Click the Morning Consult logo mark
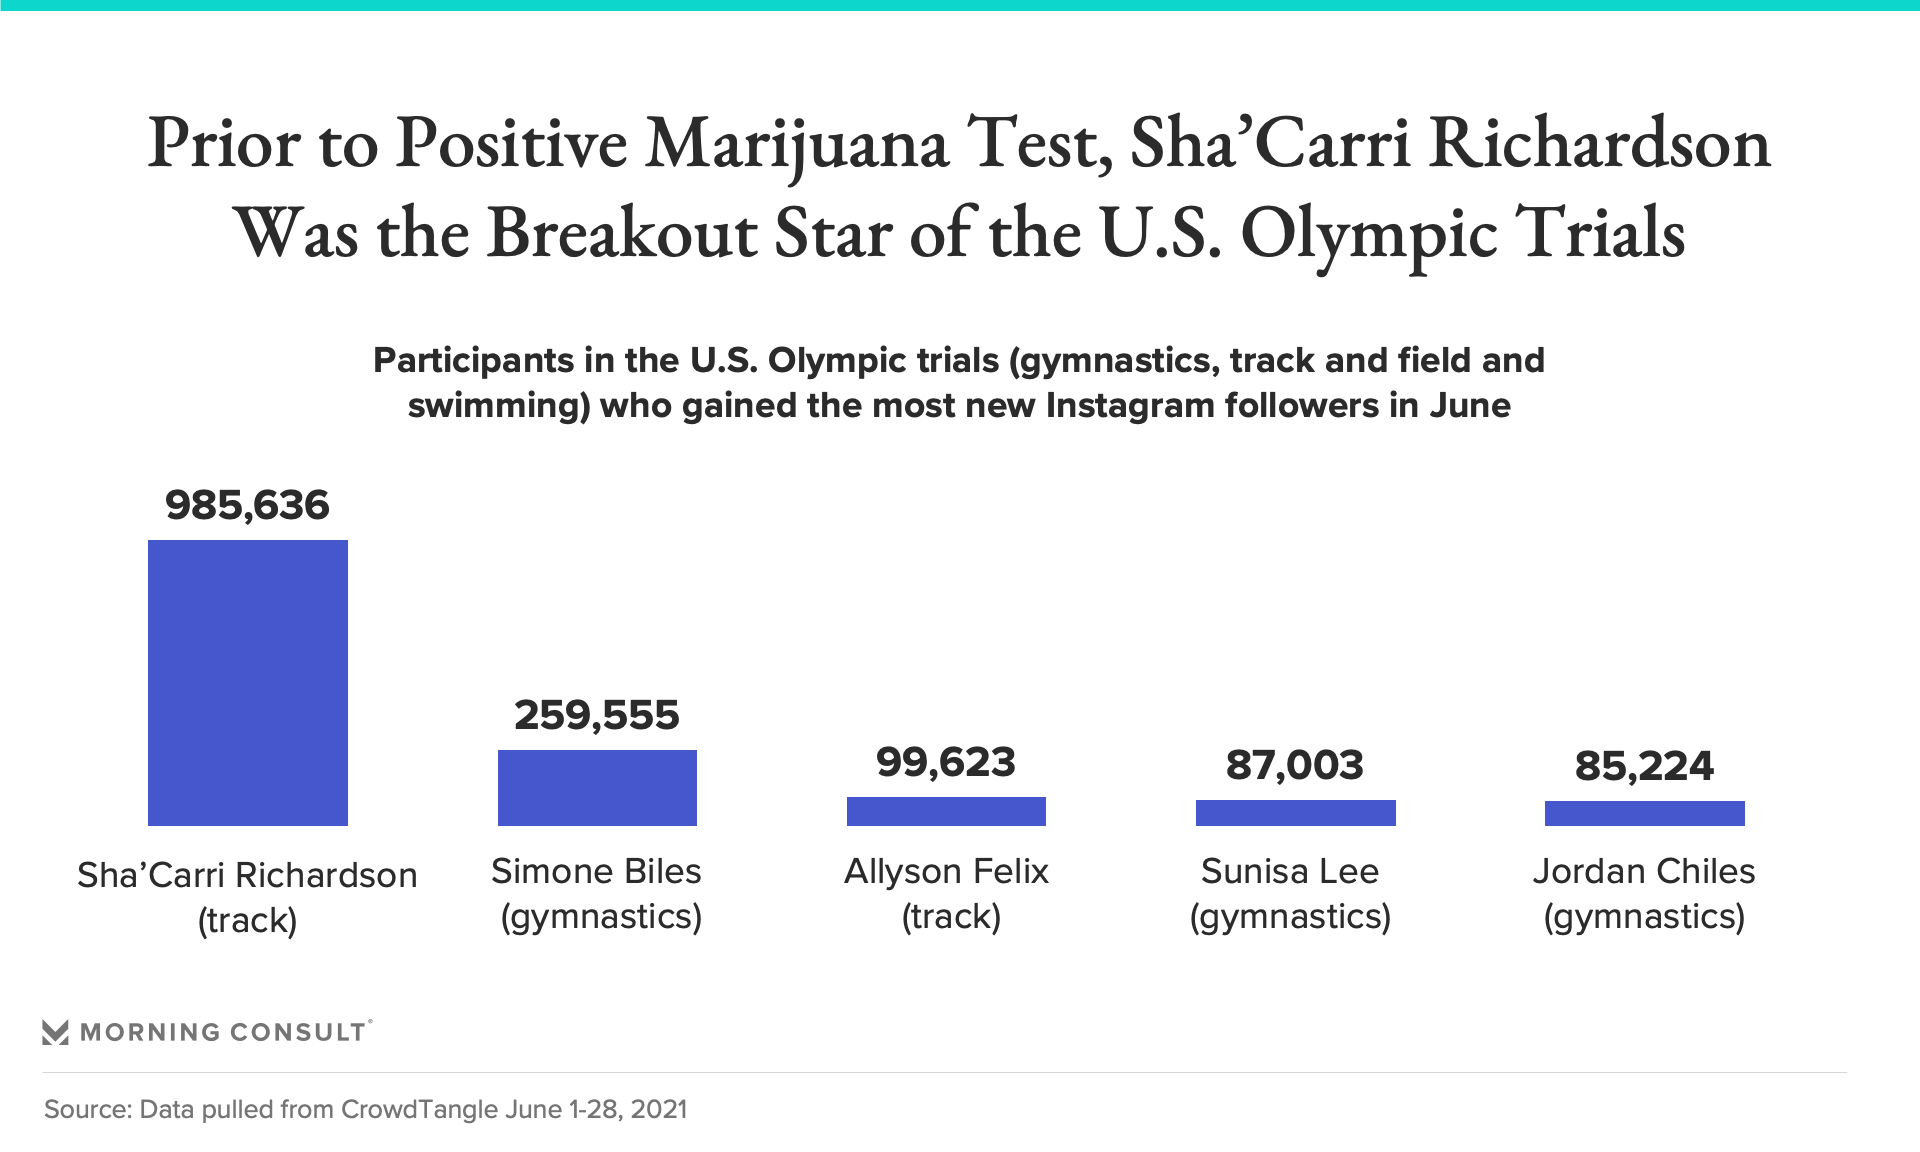The height and width of the screenshot is (1152, 1920). [x=55, y=1032]
